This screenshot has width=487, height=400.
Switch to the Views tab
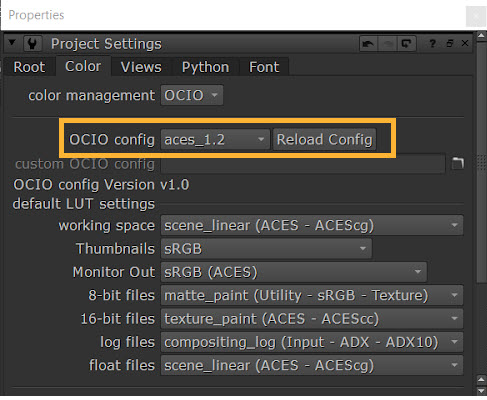(141, 67)
